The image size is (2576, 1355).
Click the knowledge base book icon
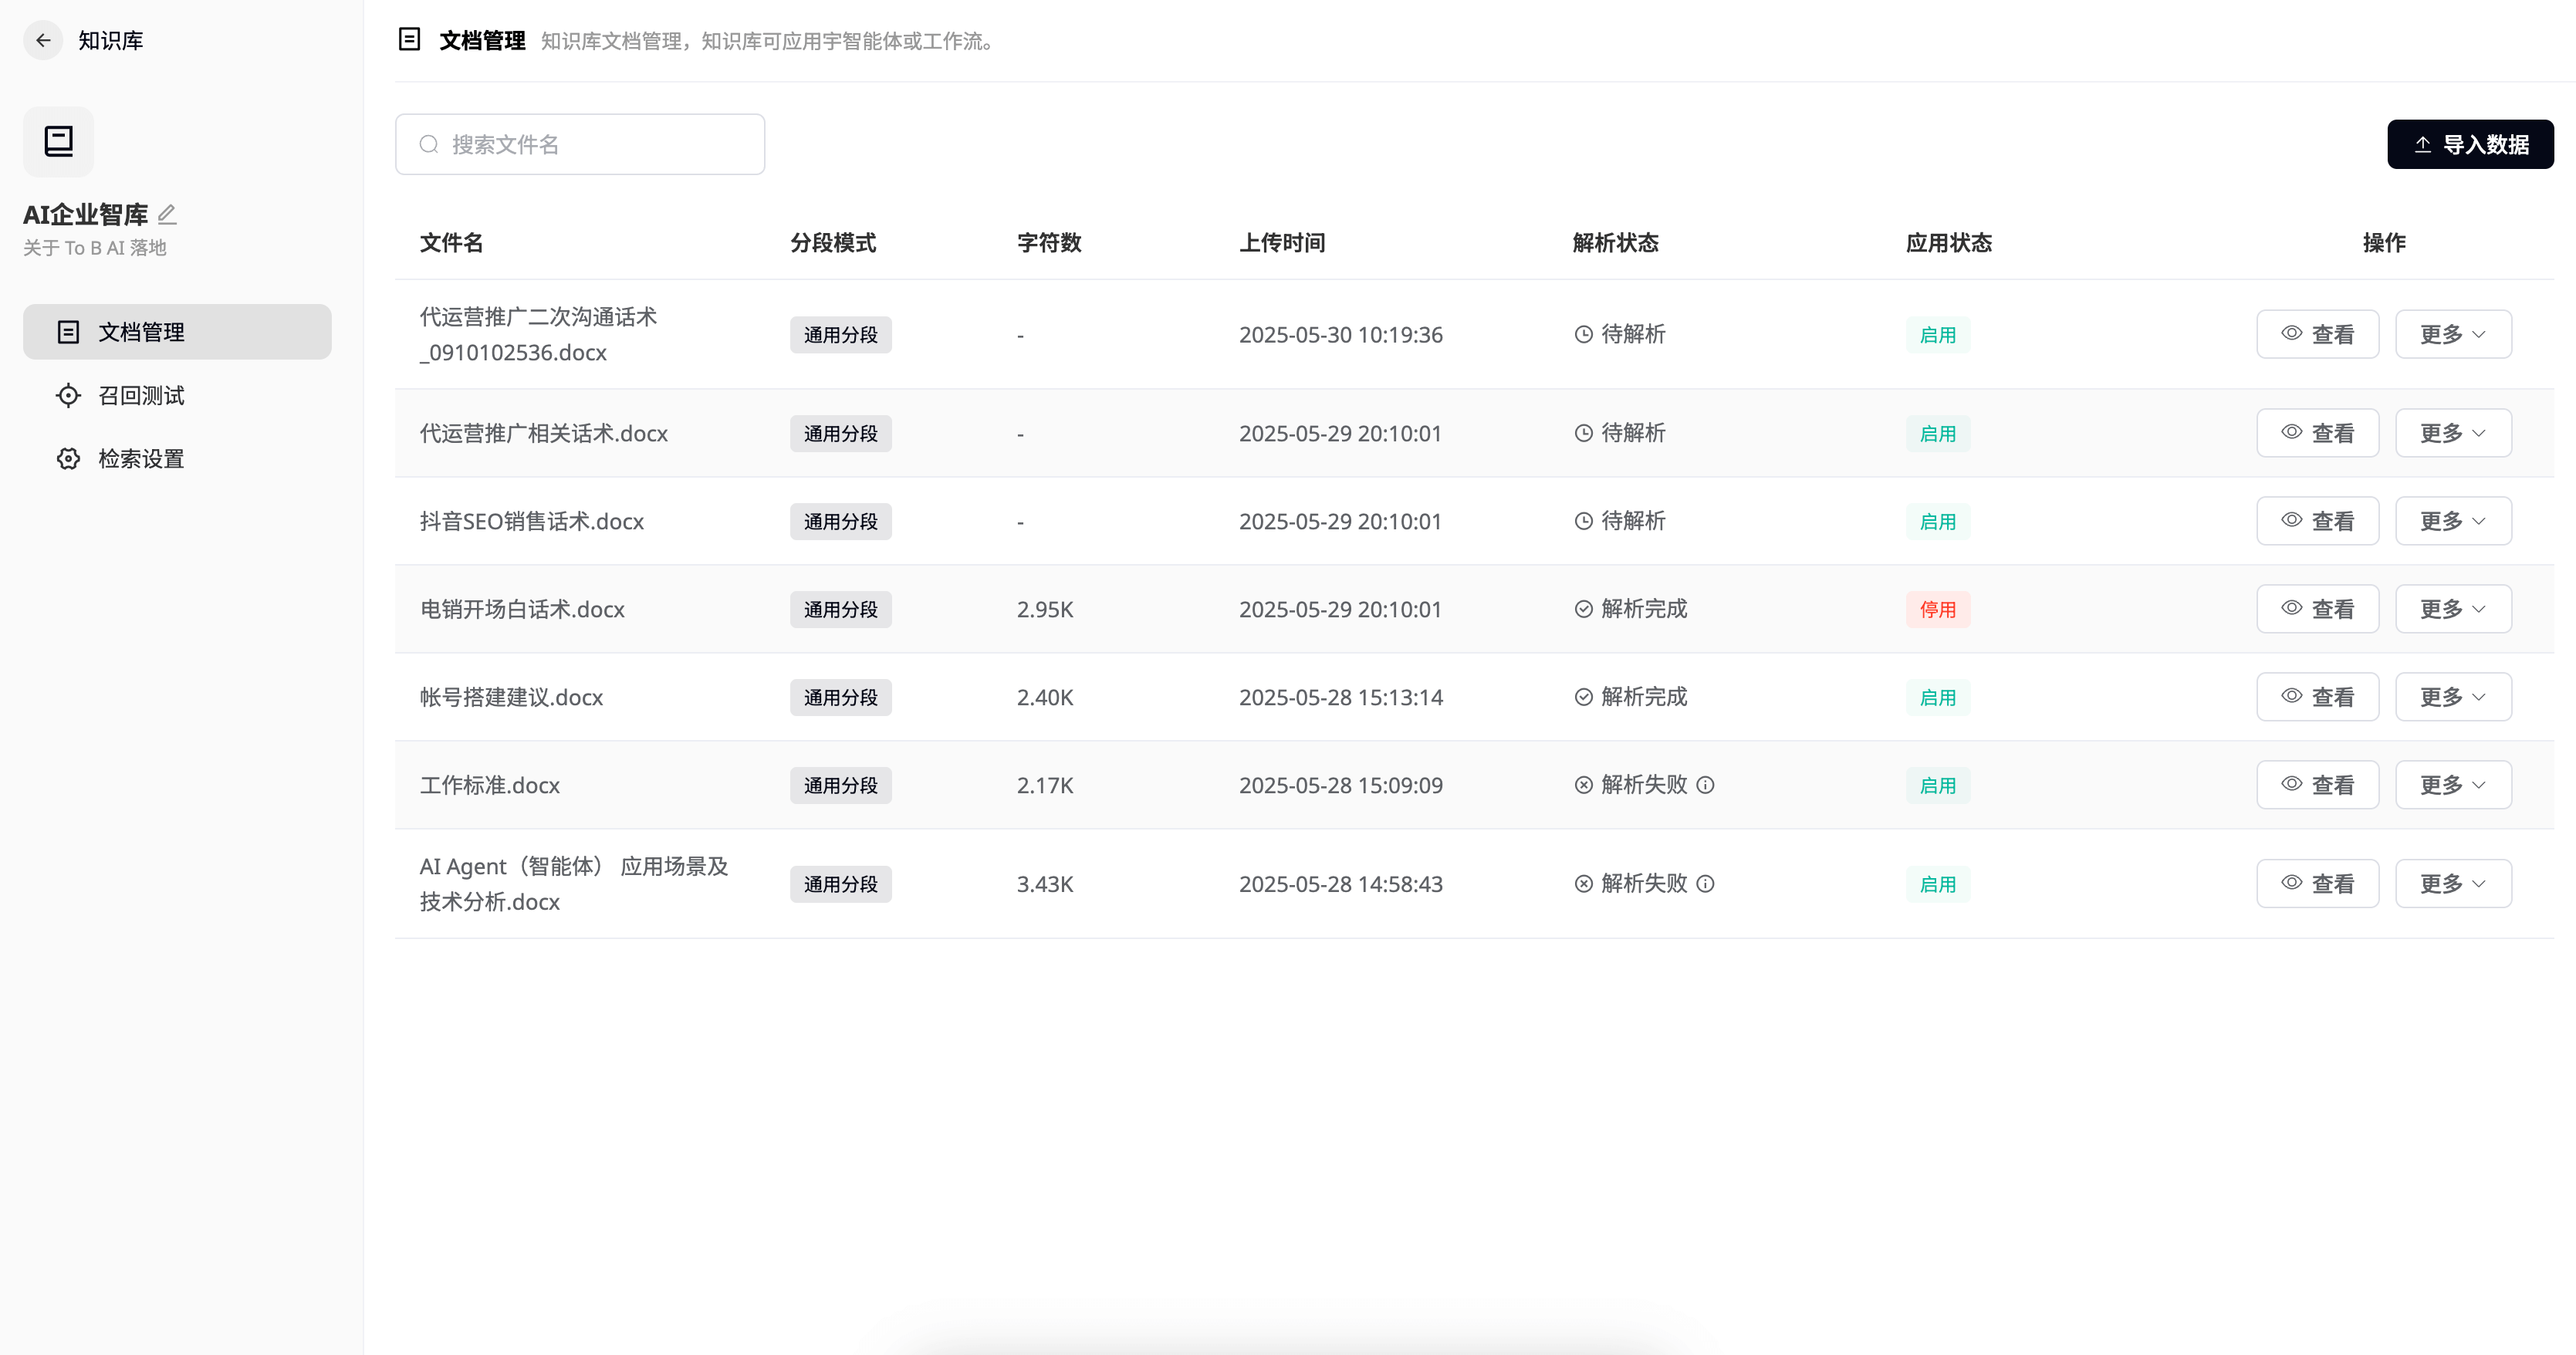click(x=59, y=141)
